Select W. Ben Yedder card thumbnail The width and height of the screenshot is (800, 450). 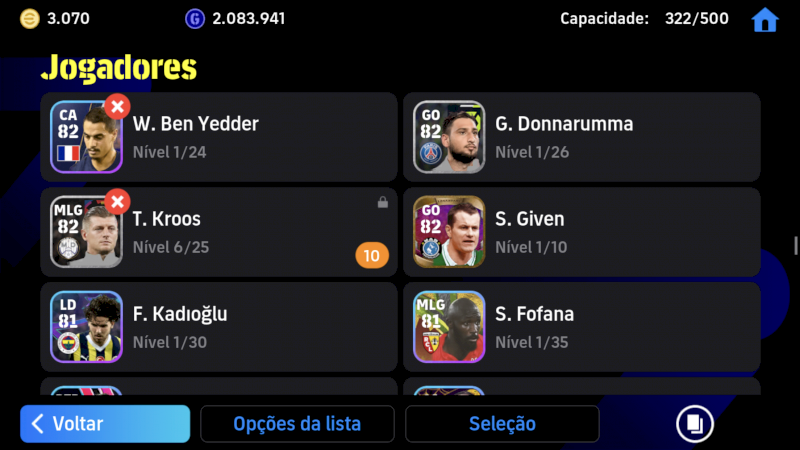[x=86, y=137]
